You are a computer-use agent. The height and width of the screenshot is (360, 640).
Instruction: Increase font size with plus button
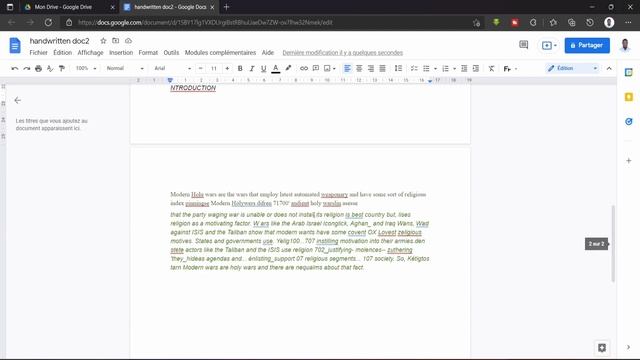pos(227,69)
